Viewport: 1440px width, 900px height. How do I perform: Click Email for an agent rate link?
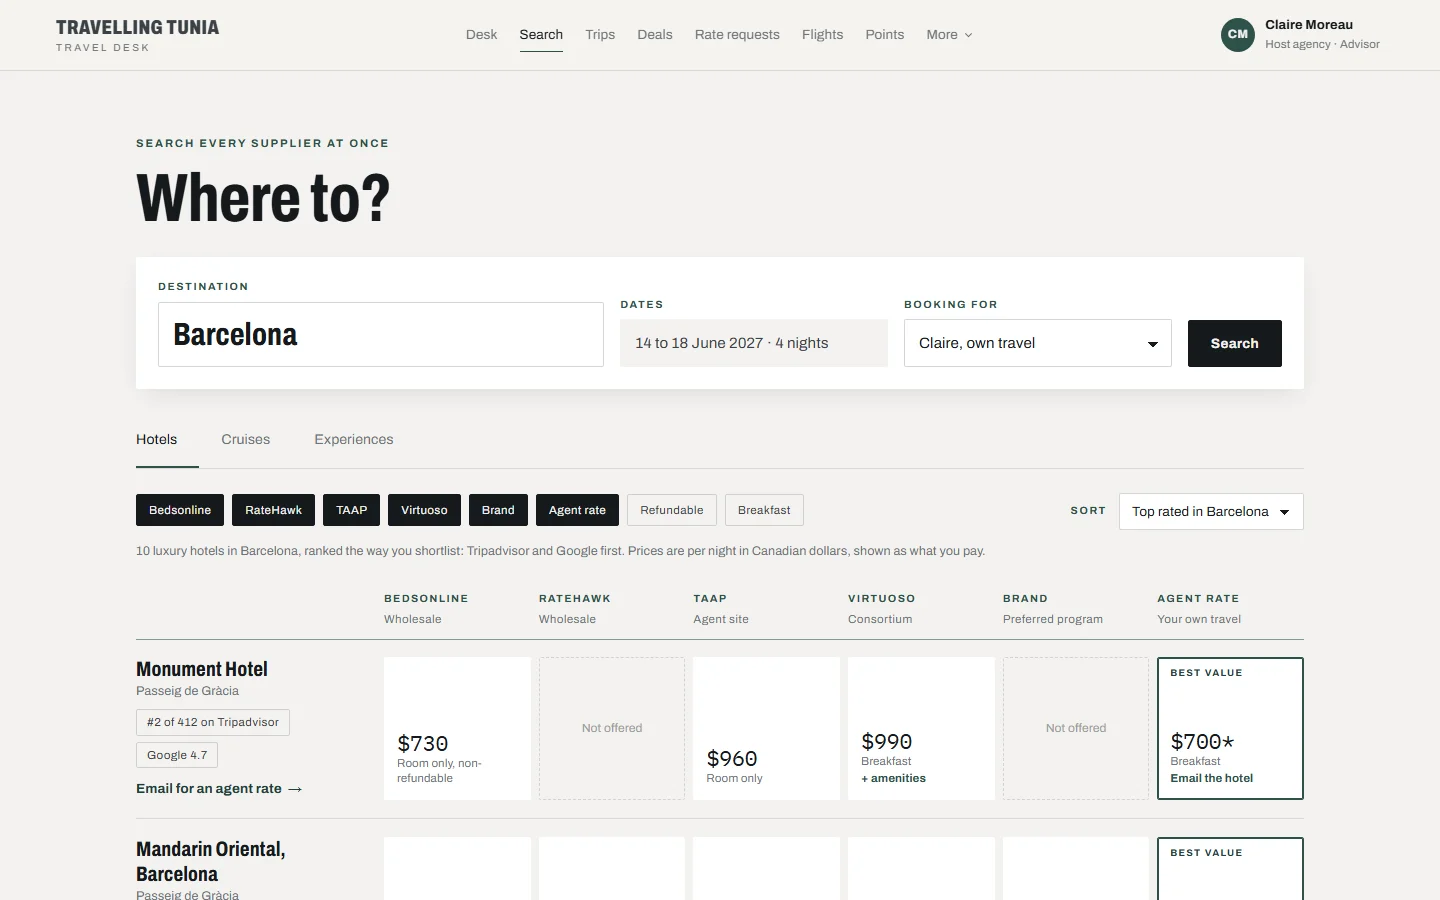tap(219, 789)
